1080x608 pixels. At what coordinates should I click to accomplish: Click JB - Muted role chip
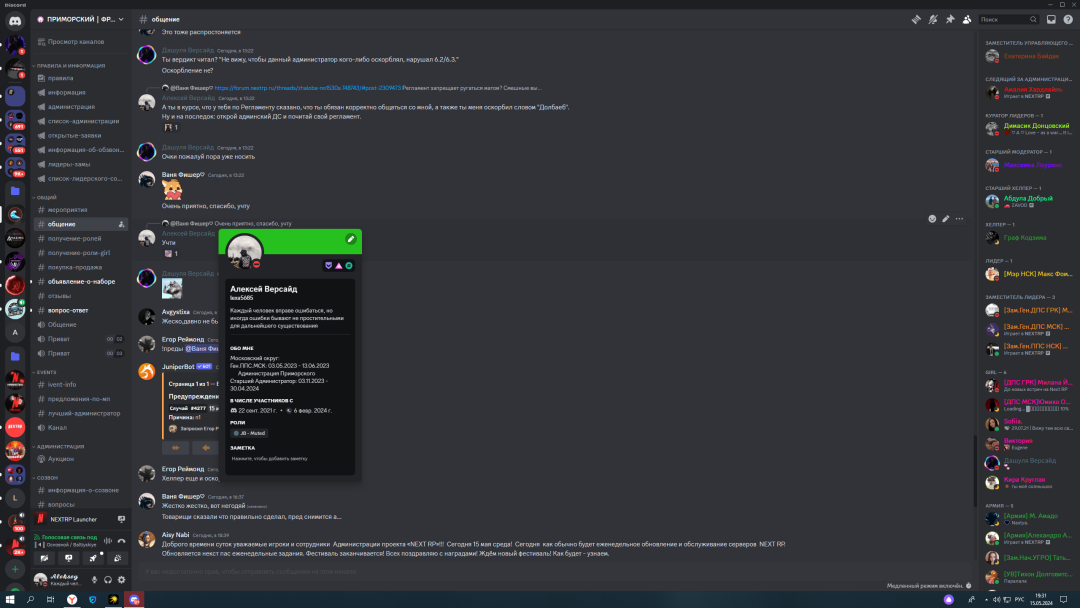click(249, 433)
